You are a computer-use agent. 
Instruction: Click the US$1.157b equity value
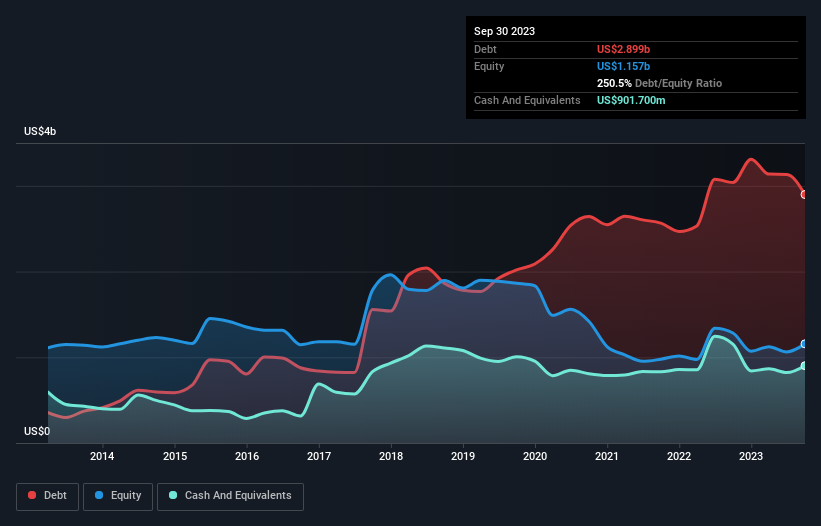click(x=623, y=66)
